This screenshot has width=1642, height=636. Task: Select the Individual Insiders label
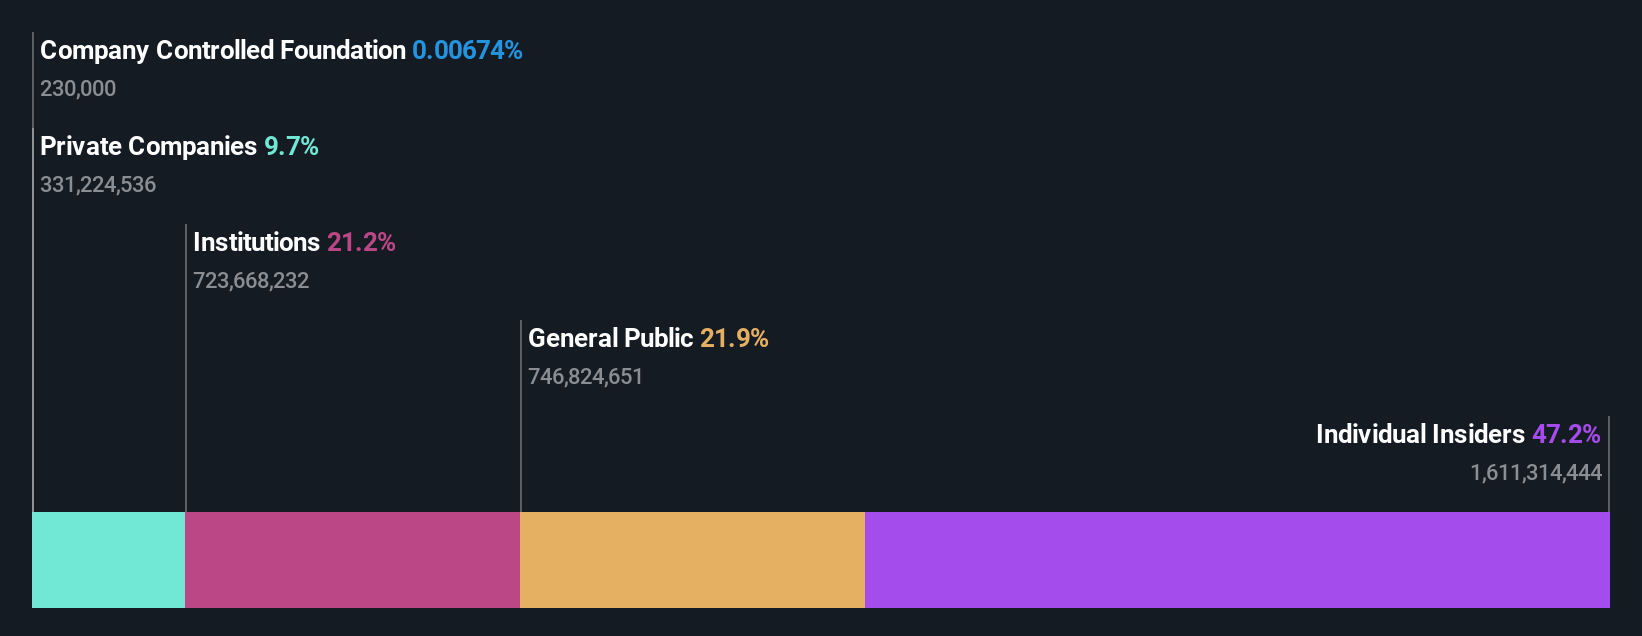[x=1420, y=434]
